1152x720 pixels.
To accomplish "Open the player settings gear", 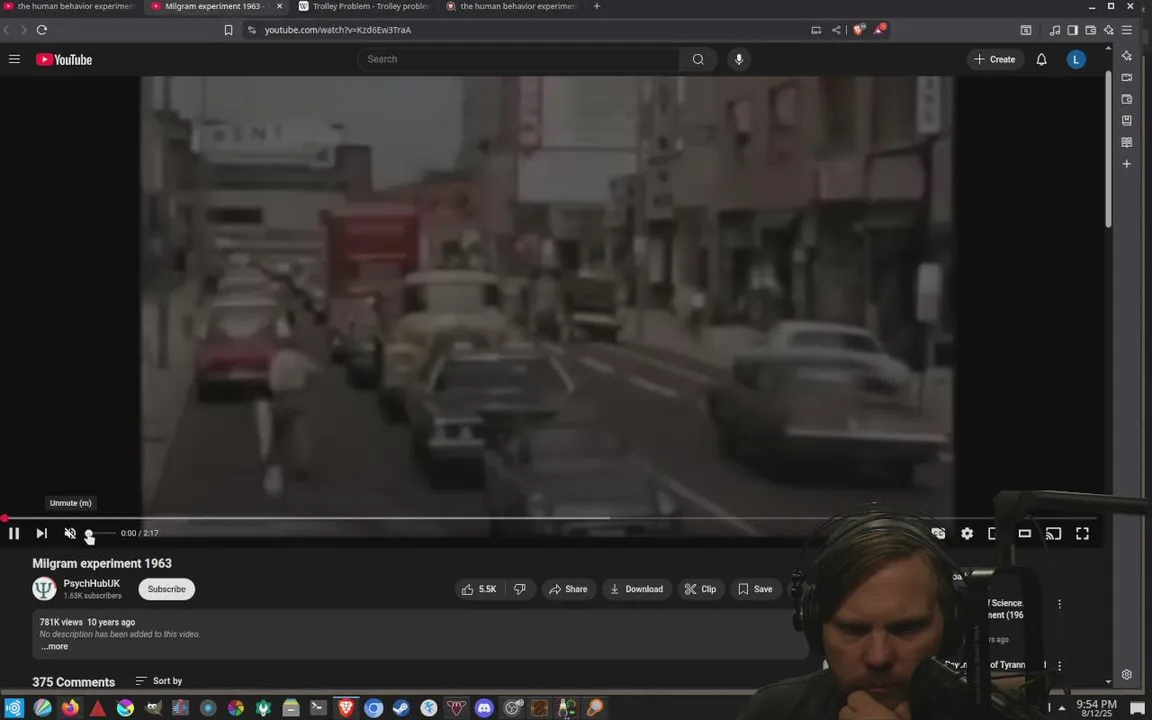I will tap(967, 533).
